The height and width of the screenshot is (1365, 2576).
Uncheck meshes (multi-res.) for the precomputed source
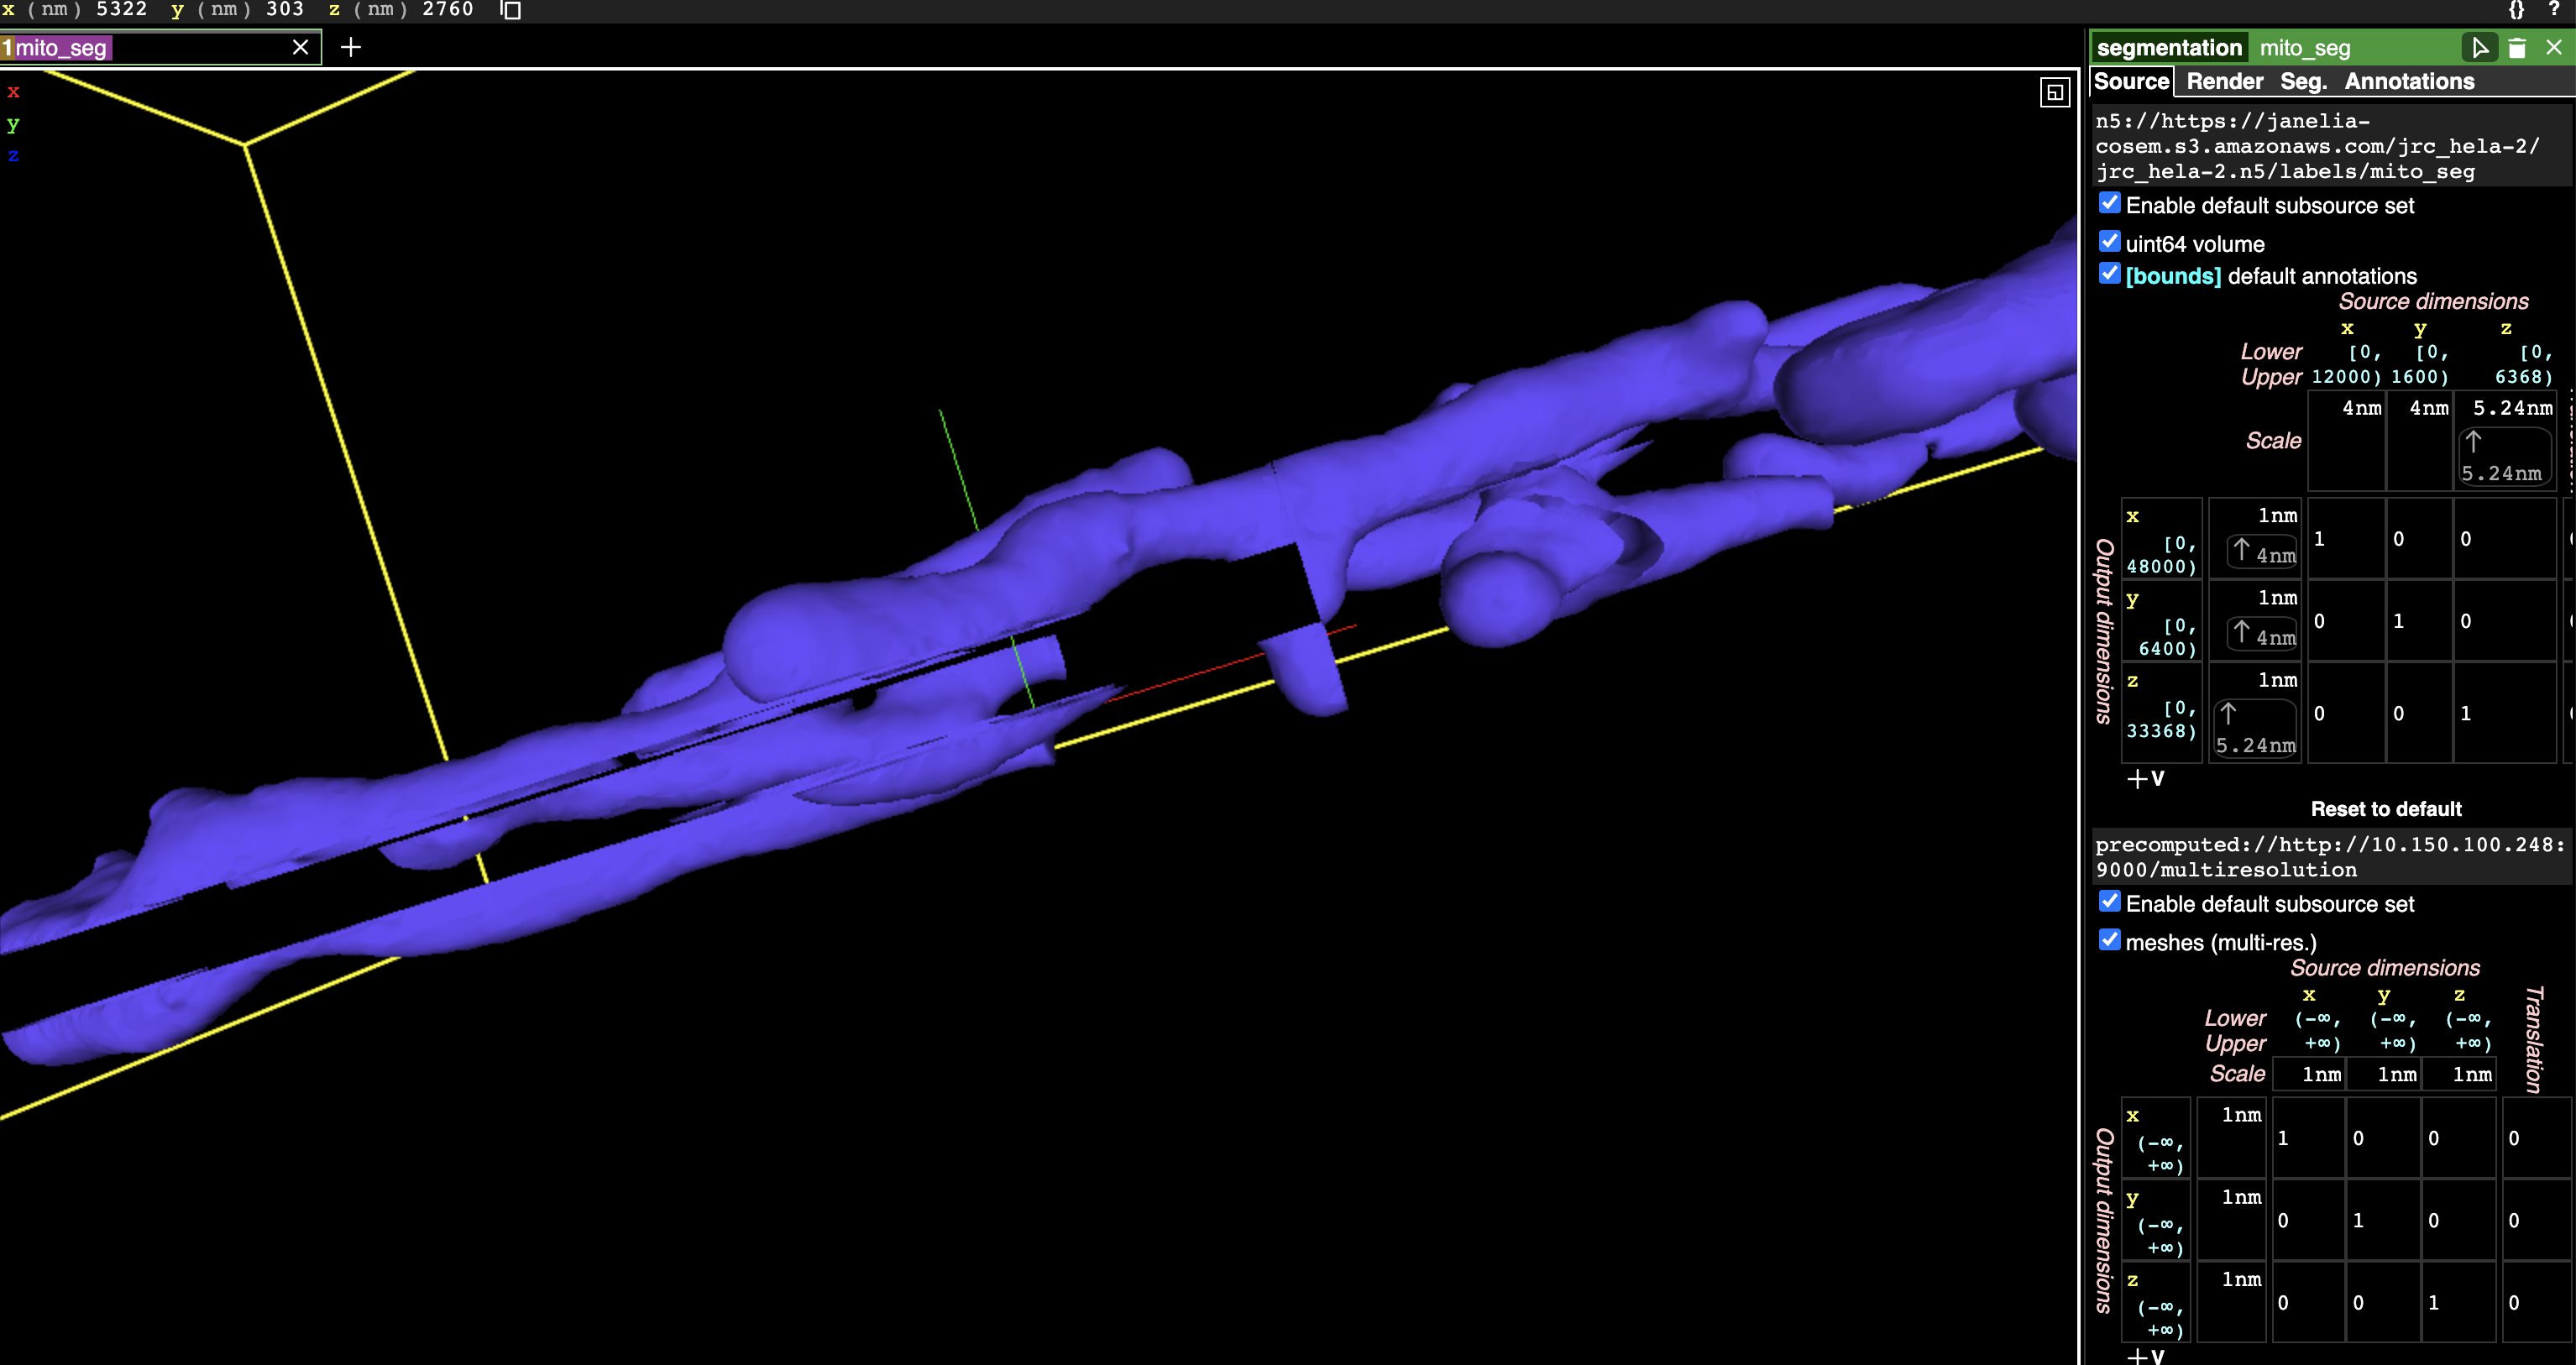pyautogui.click(x=2110, y=940)
